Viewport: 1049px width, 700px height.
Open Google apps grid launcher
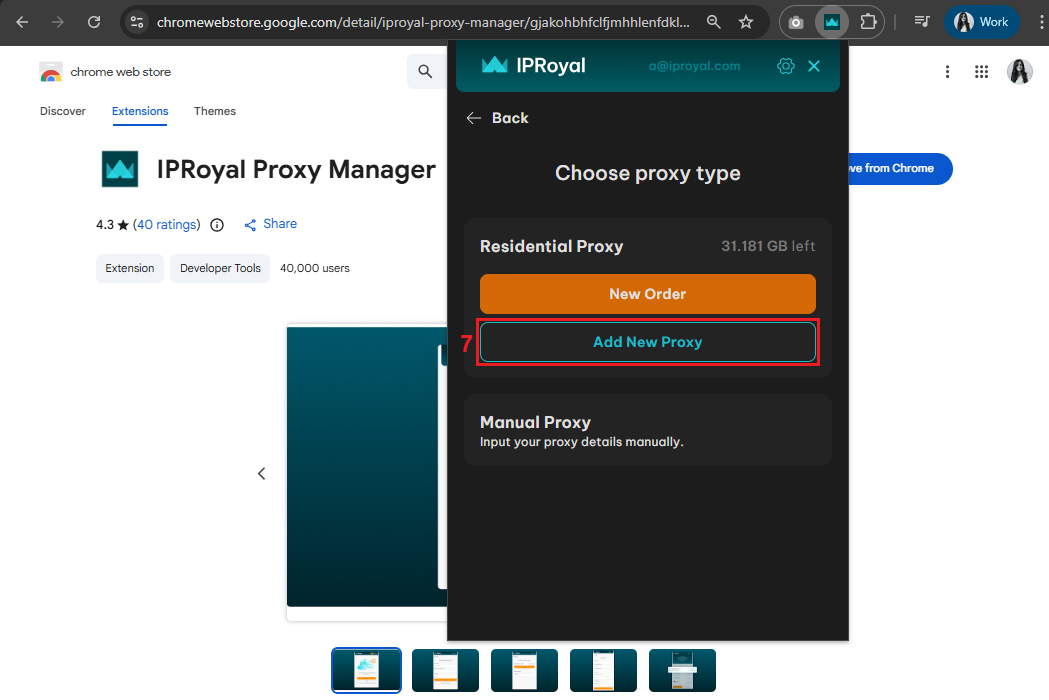[x=981, y=72]
